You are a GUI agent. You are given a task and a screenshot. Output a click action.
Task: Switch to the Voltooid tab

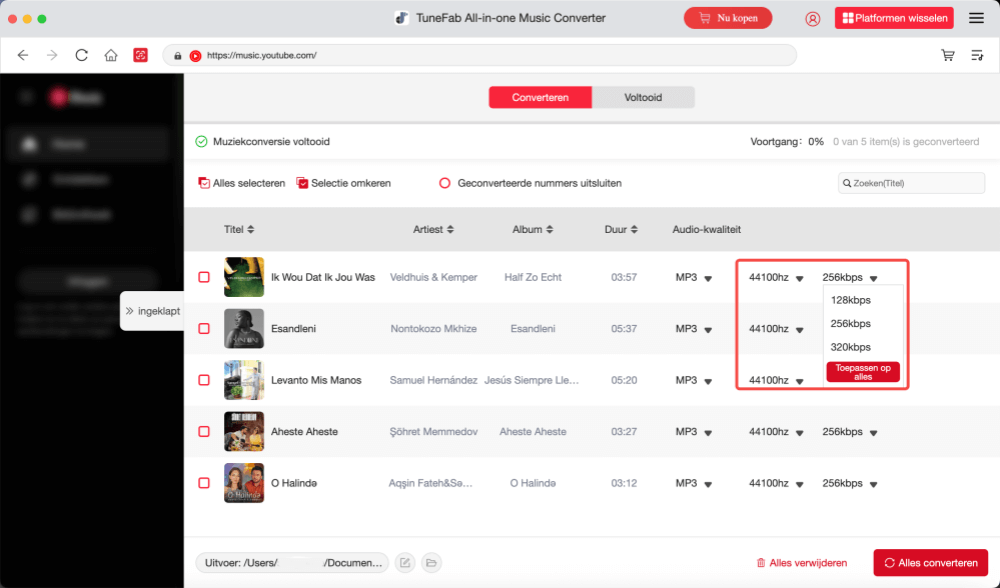click(643, 97)
